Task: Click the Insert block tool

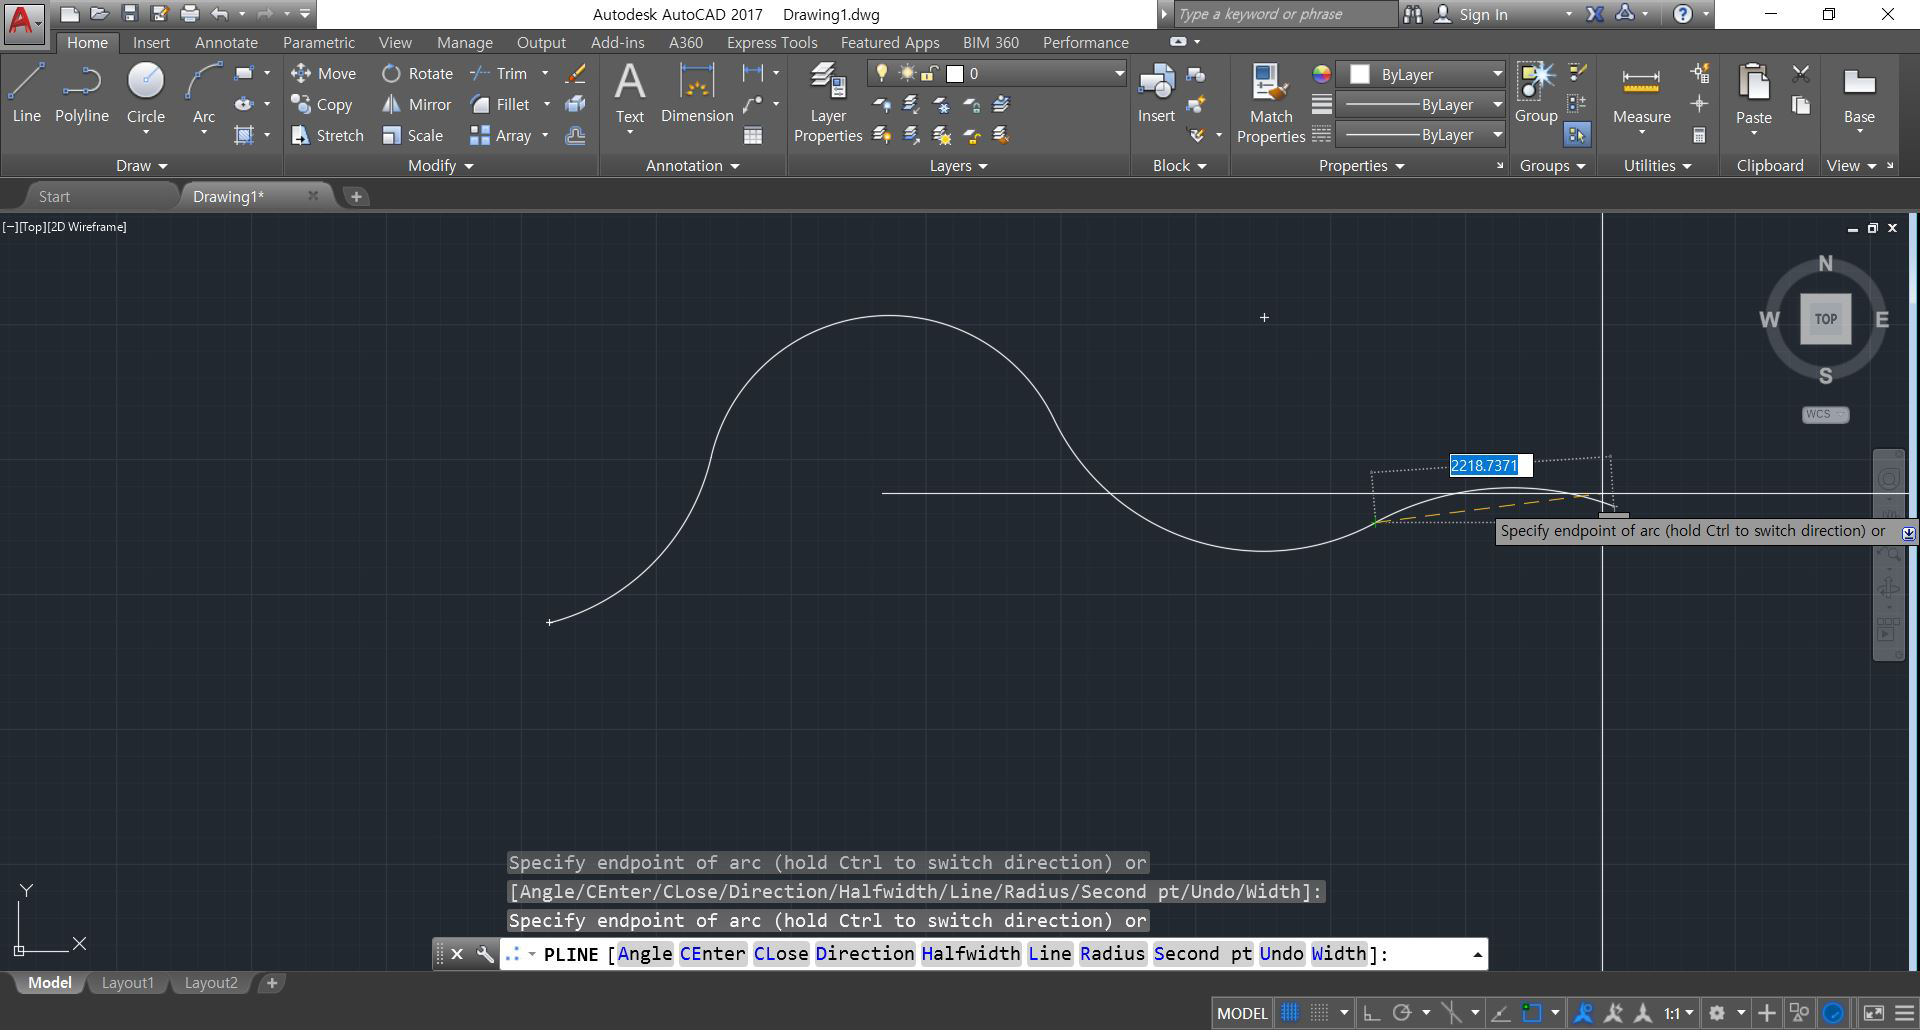Action: pyautogui.click(x=1156, y=93)
